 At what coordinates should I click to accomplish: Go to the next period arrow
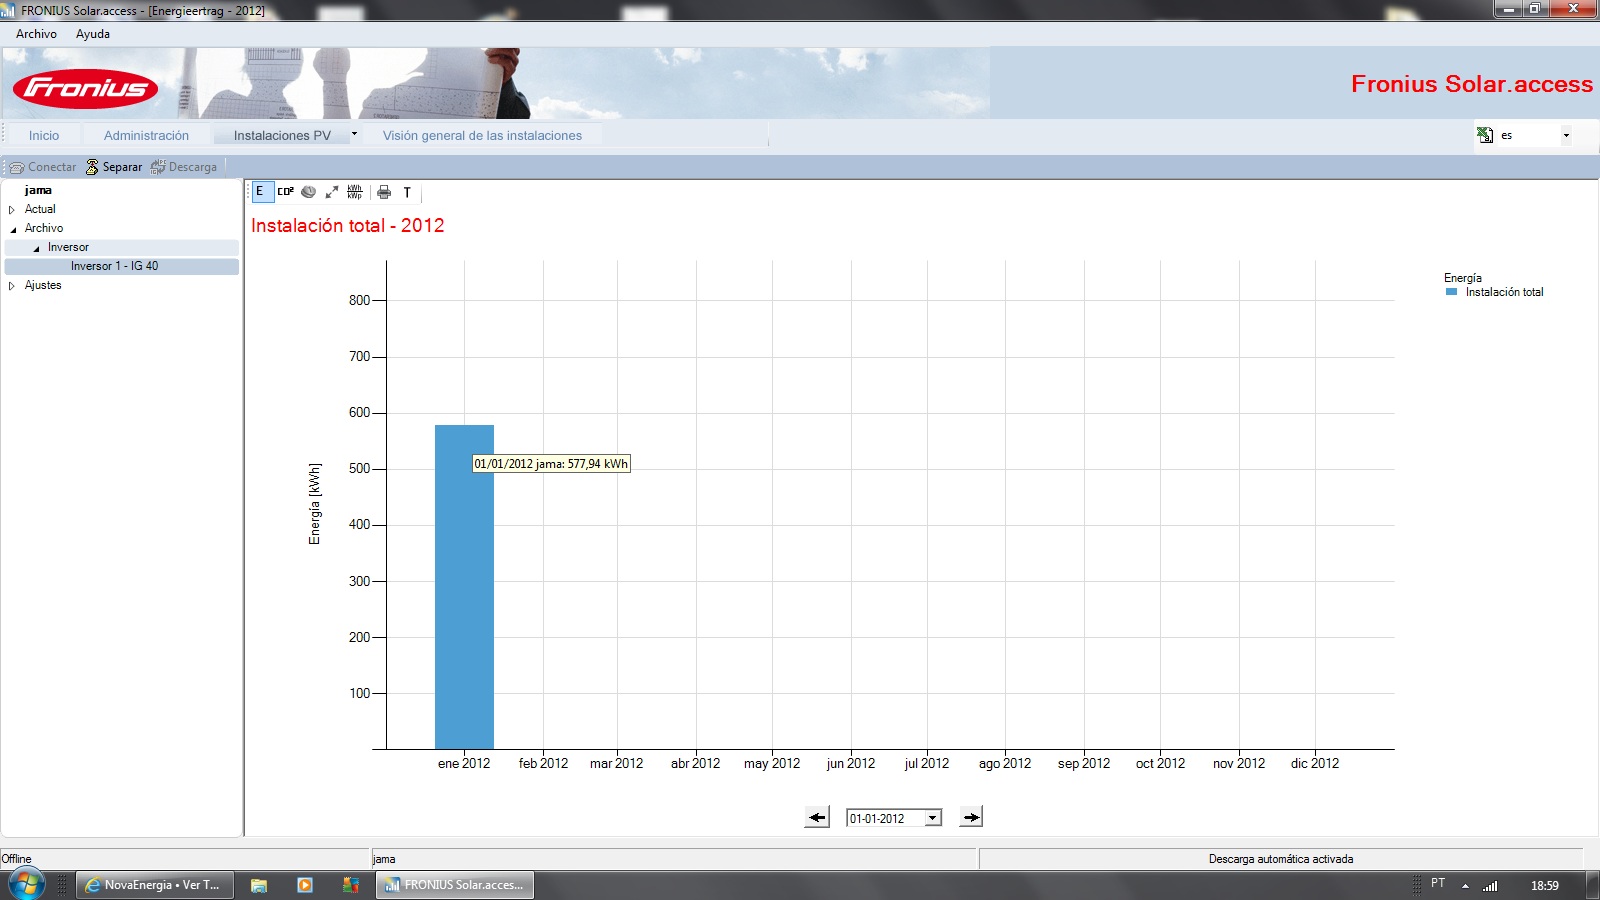point(971,817)
